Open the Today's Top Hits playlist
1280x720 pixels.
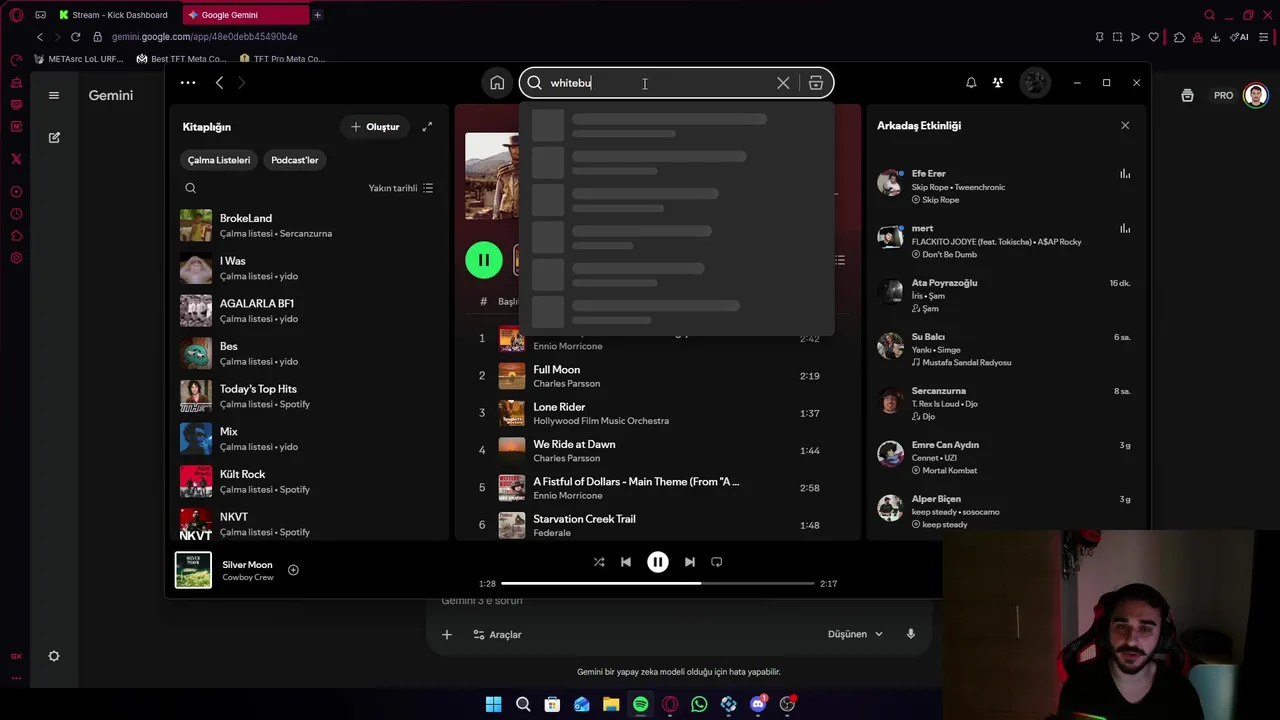click(x=308, y=396)
